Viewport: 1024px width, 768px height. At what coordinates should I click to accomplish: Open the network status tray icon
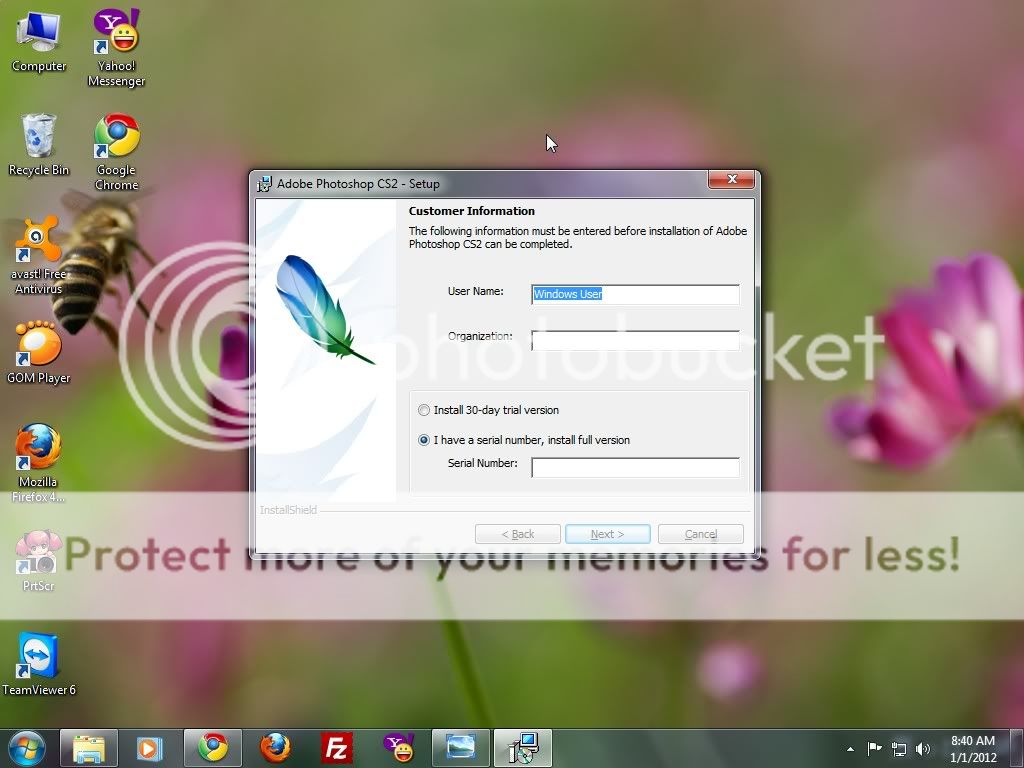click(x=899, y=749)
